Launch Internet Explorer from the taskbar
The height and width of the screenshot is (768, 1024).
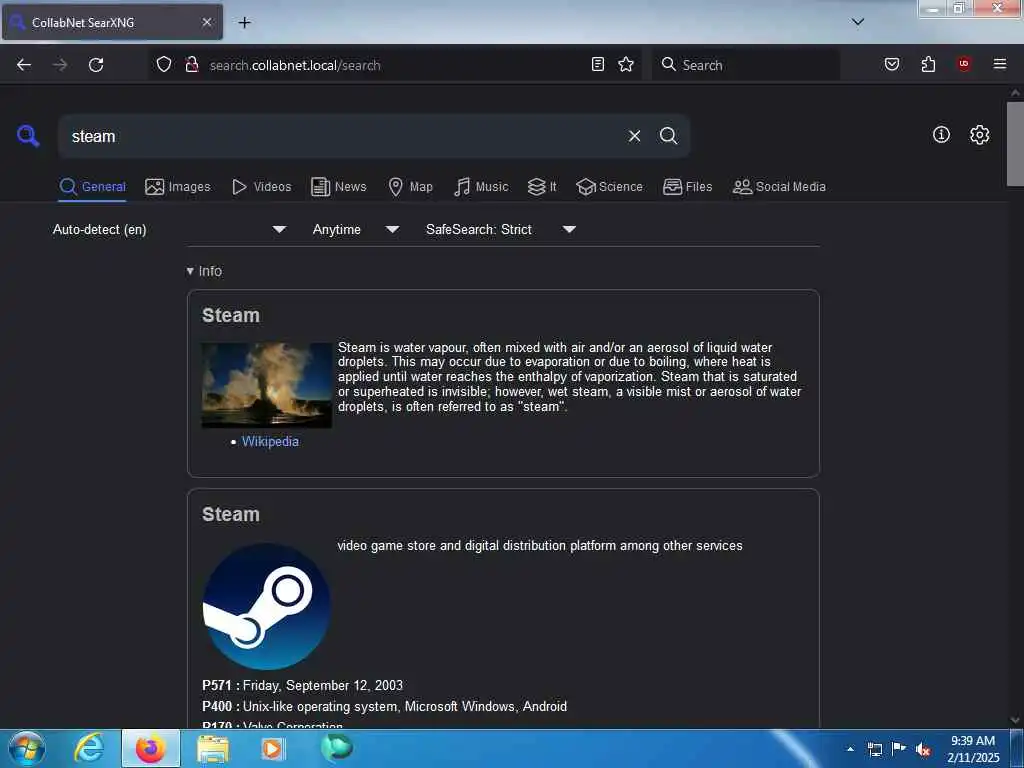pos(89,748)
